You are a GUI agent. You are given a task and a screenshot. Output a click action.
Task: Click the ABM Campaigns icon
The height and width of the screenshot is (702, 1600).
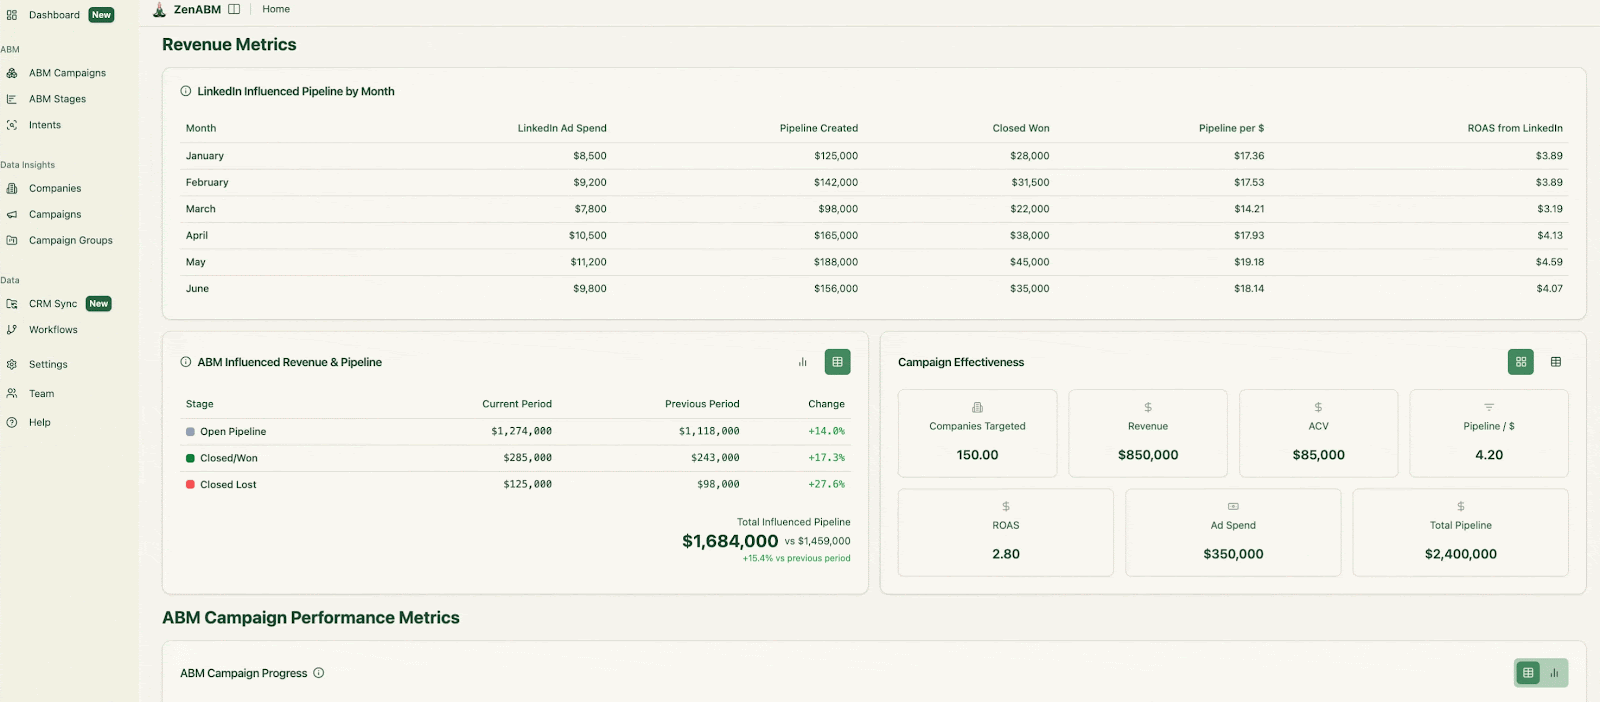click(x=12, y=73)
